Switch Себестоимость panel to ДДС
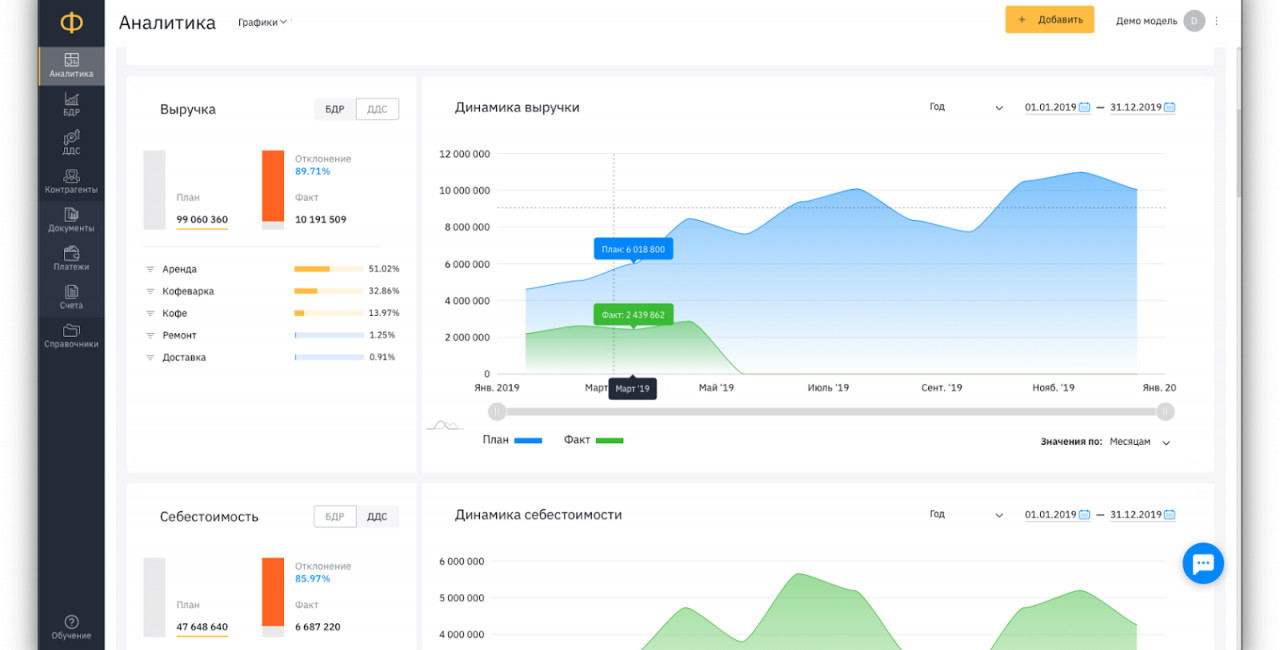1280x650 pixels. click(x=377, y=516)
